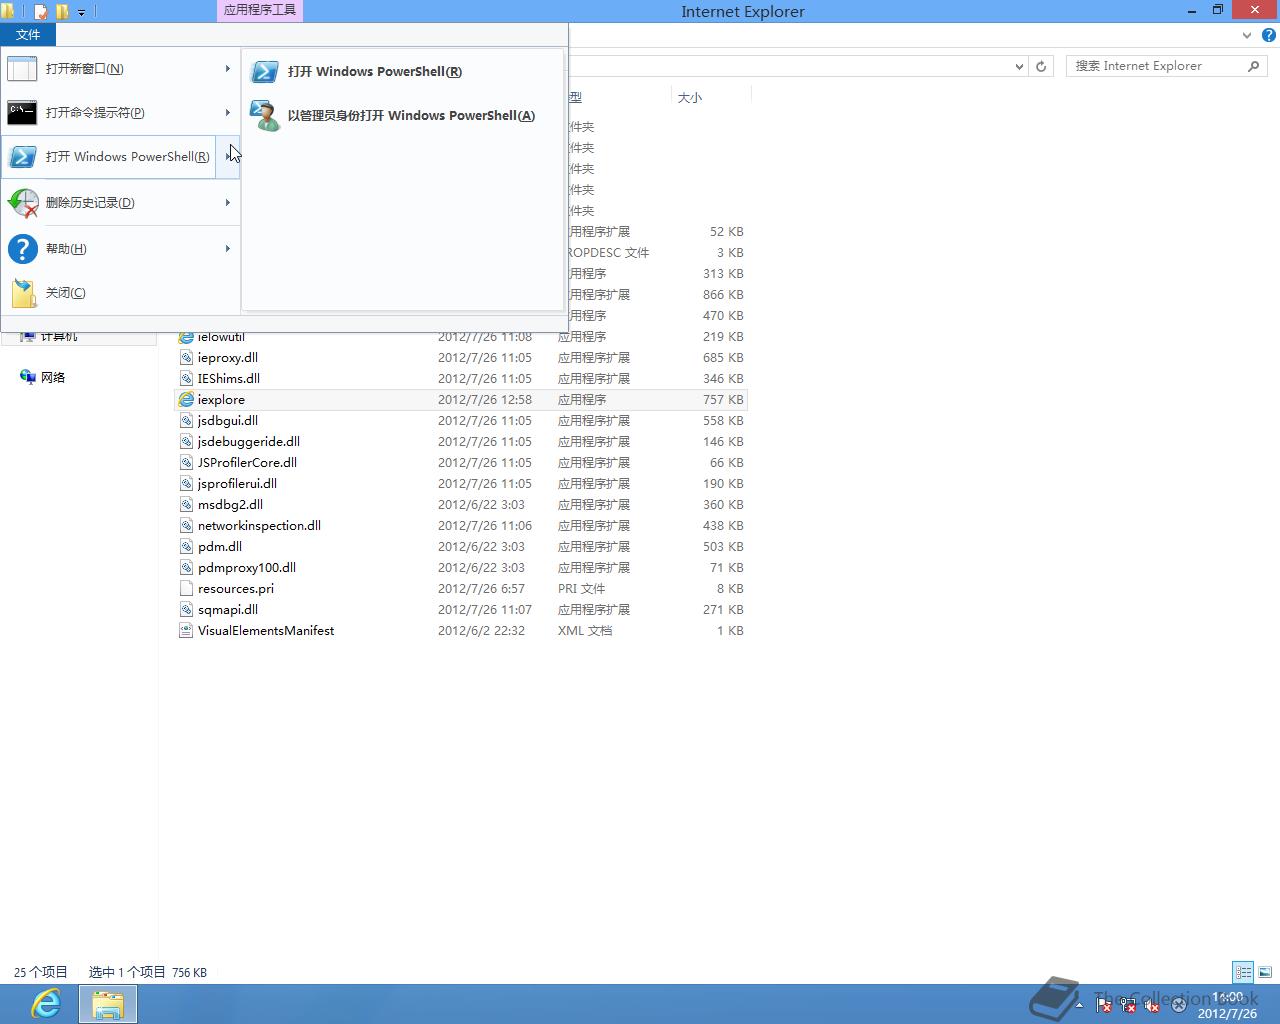Viewport: 1280px width, 1024px height.
Task: Click the taskbar clock showing 2012/7/26
Action: tap(1228, 1005)
